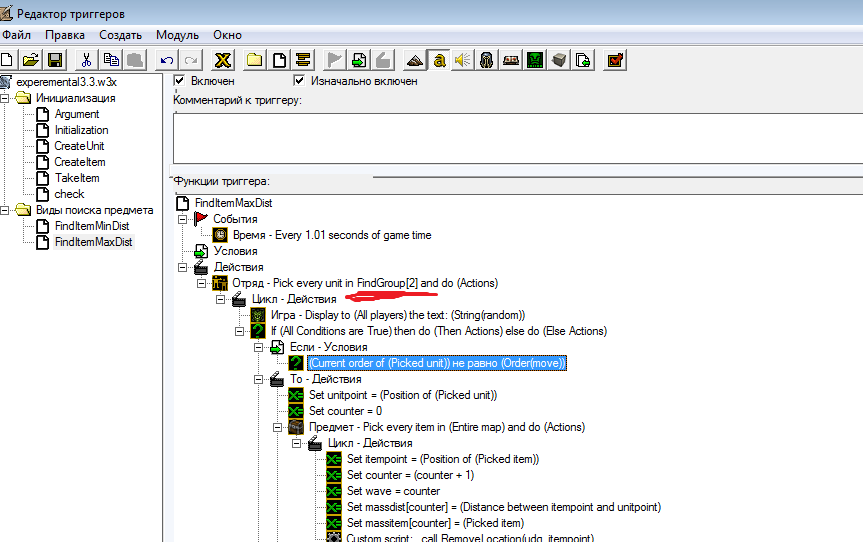Toggle the Изначально включен checkbox
This screenshot has width=863, height=542.
(x=299, y=81)
